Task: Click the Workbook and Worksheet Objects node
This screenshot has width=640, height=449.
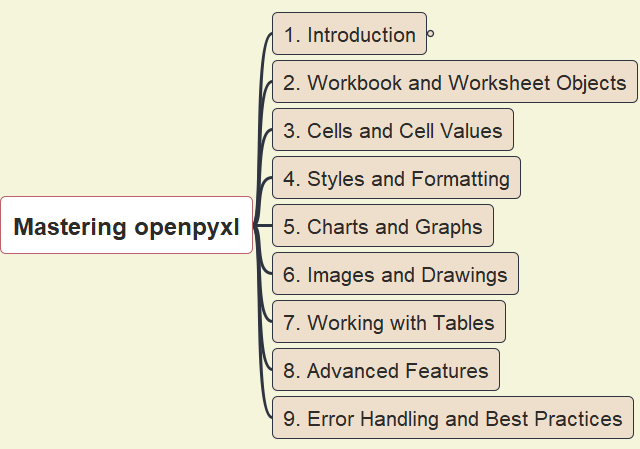Action: [x=454, y=82]
